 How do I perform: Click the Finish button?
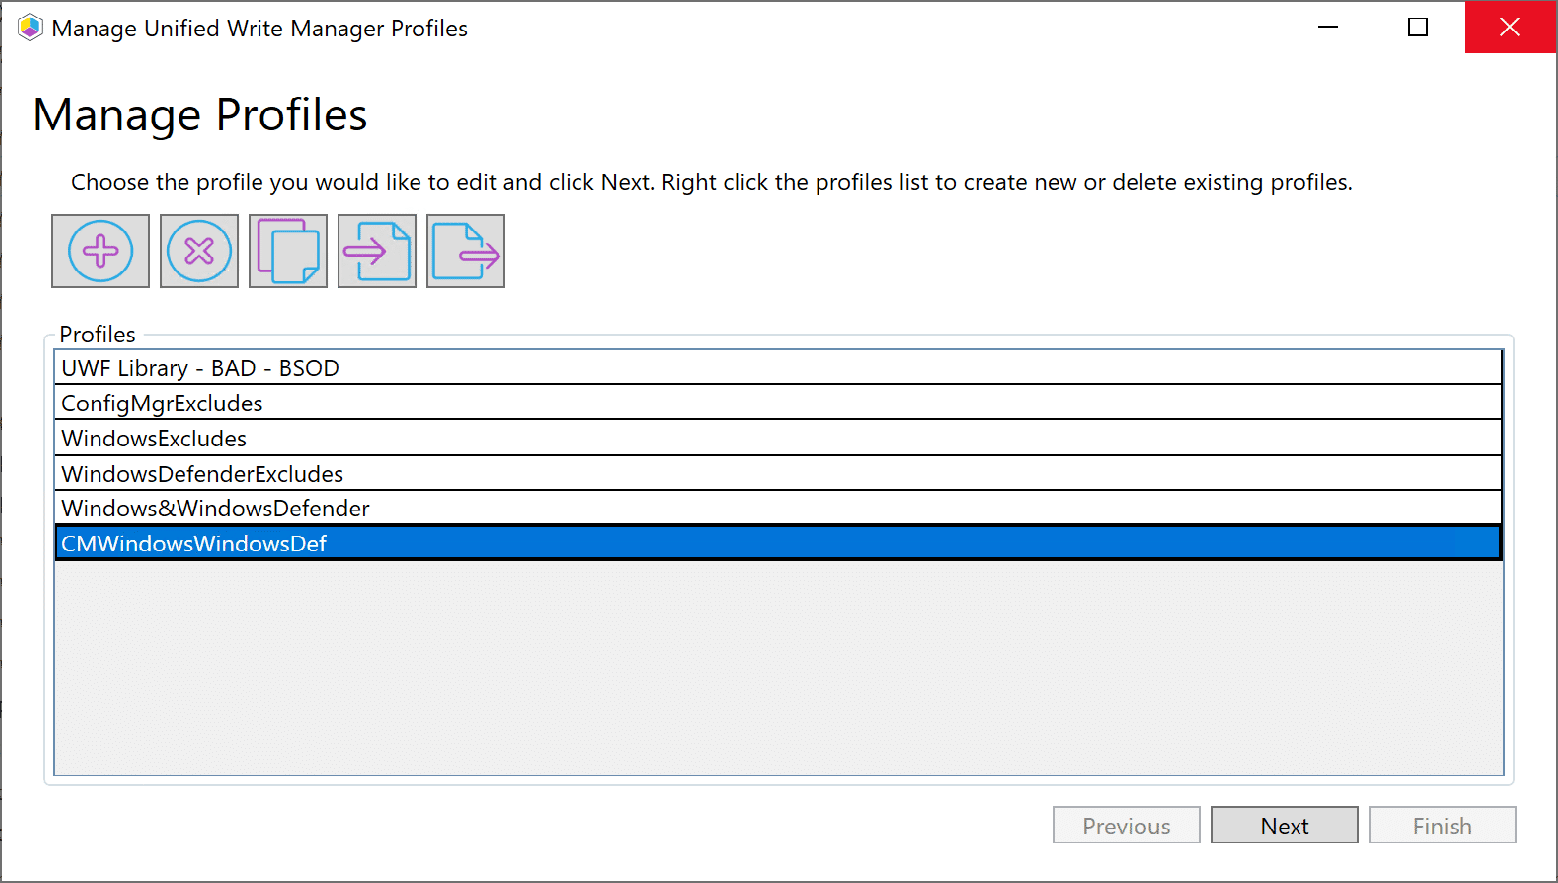pos(1442,825)
